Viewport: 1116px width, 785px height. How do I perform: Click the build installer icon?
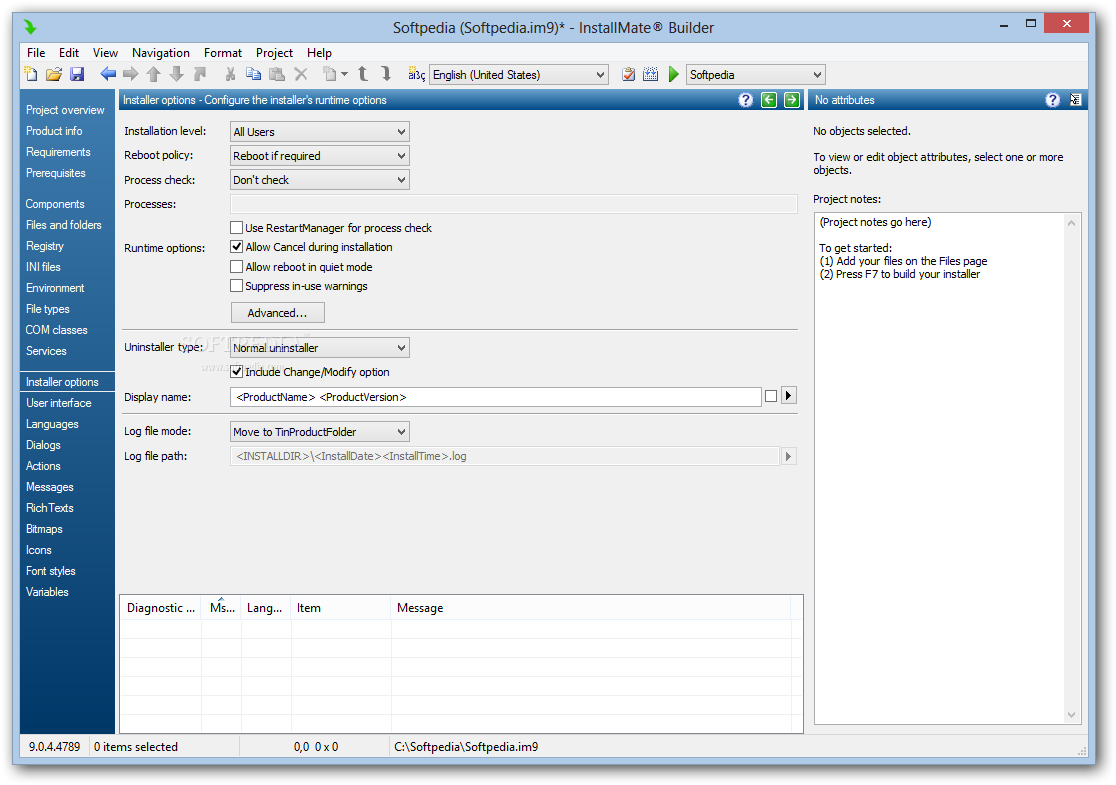coord(651,74)
